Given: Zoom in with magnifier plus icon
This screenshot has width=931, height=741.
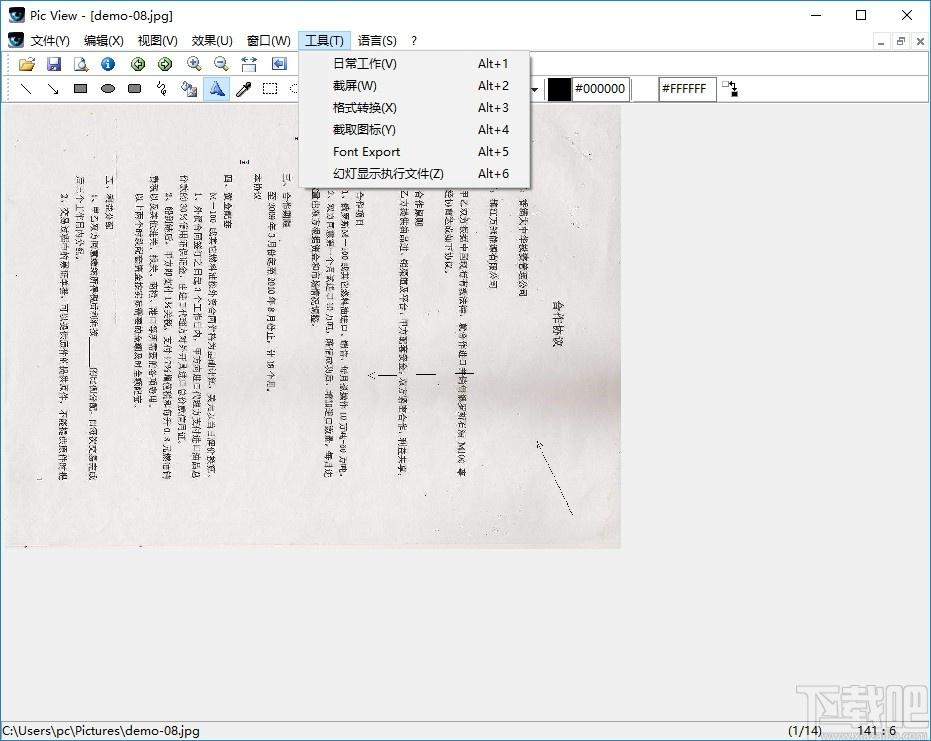Looking at the screenshot, I should tap(194, 64).
